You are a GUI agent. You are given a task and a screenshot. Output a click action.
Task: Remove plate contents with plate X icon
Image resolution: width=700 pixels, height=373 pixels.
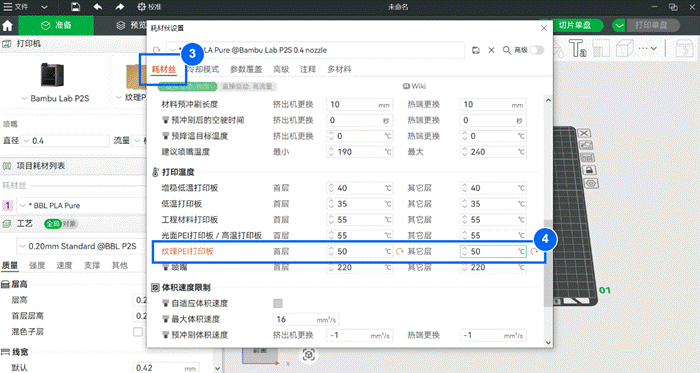tap(584, 133)
